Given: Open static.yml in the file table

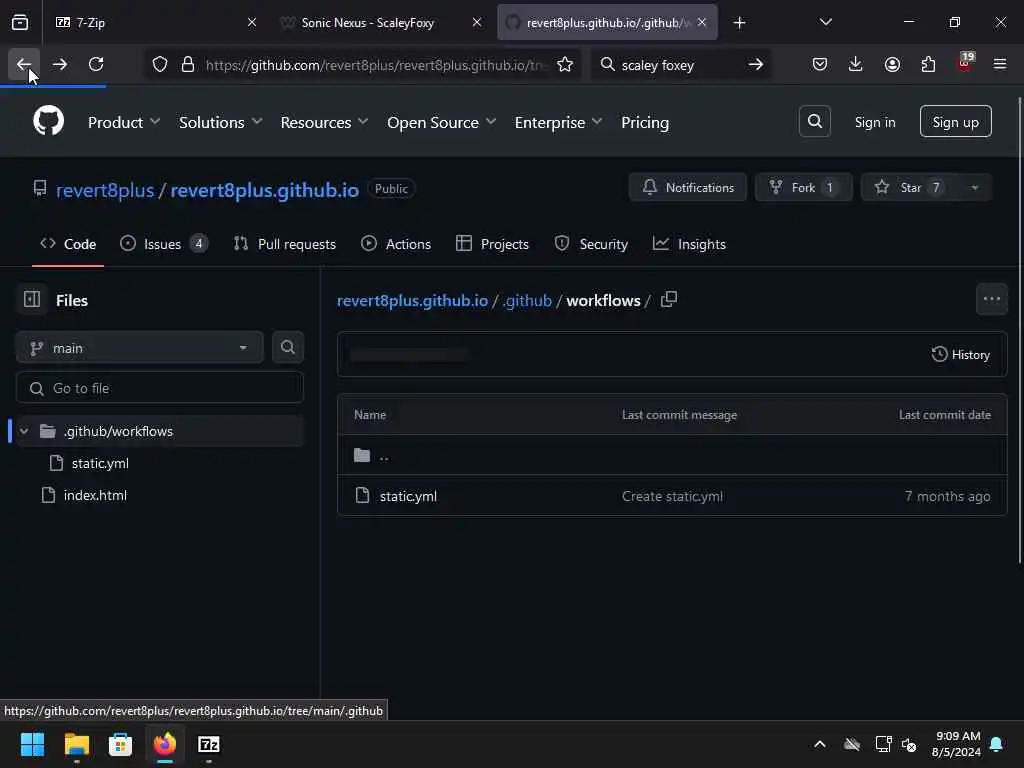Looking at the screenshot, I should pos(408,496).
